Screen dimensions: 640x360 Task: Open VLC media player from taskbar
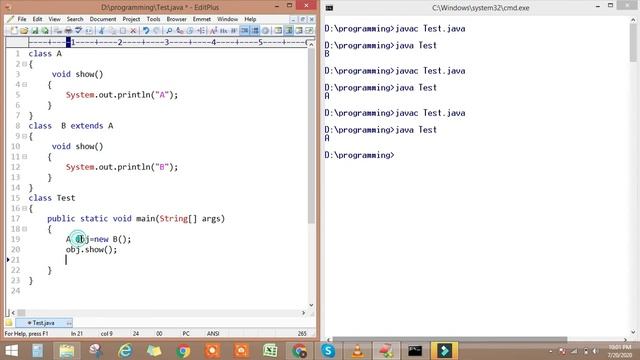[x=357, y=351]
